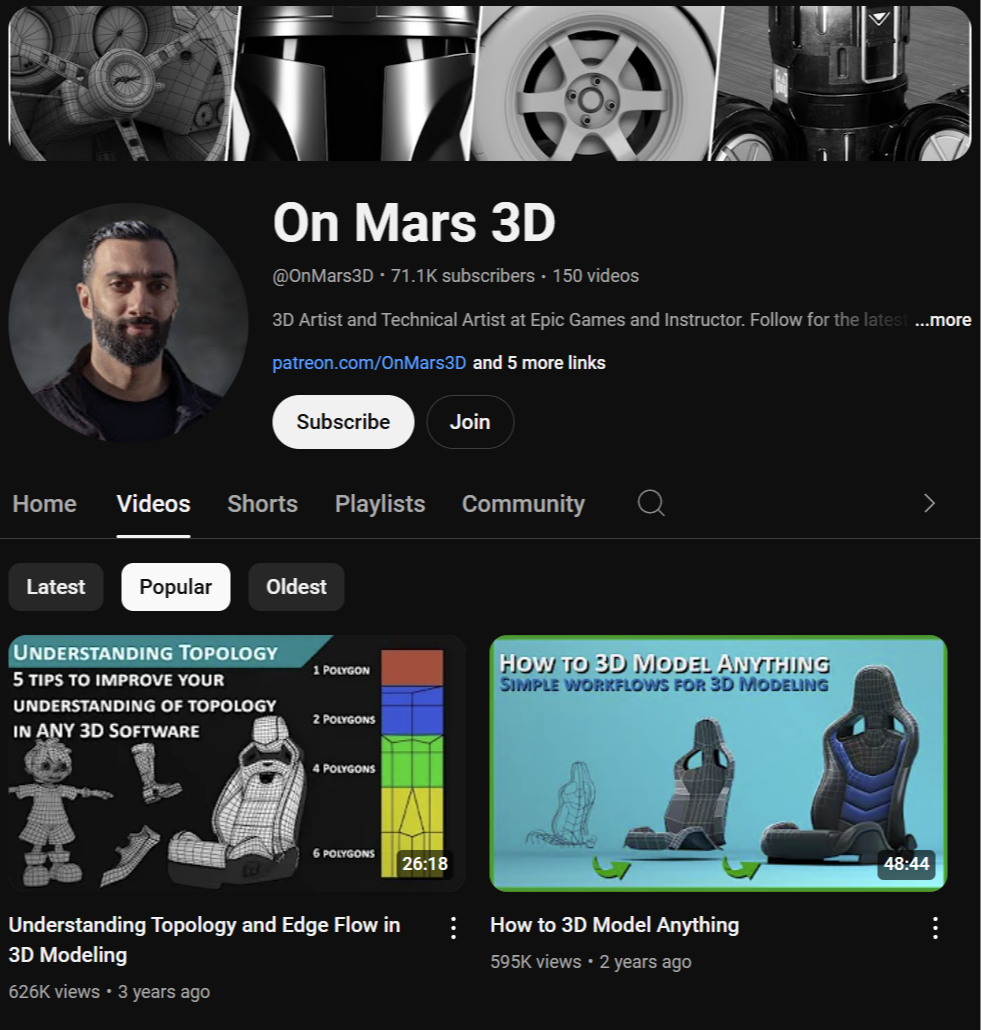
Task: Click the 3D Artist channel description text
Action: tap(590, 320)
